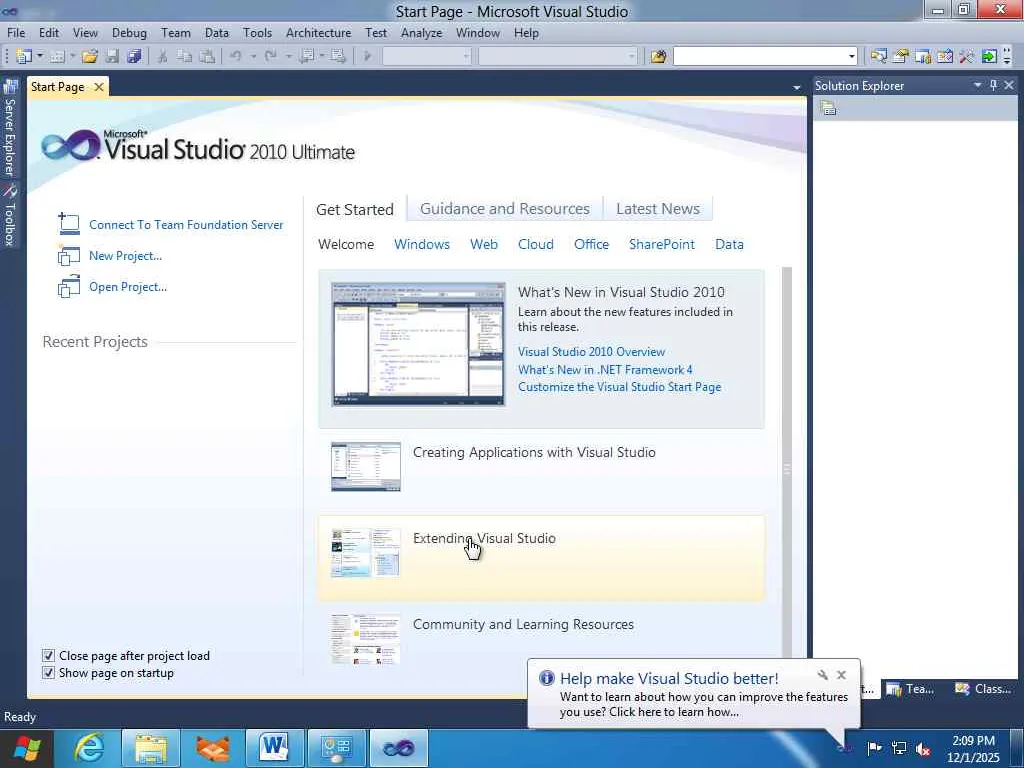Click the Add New Item toolbar icon

57,56
